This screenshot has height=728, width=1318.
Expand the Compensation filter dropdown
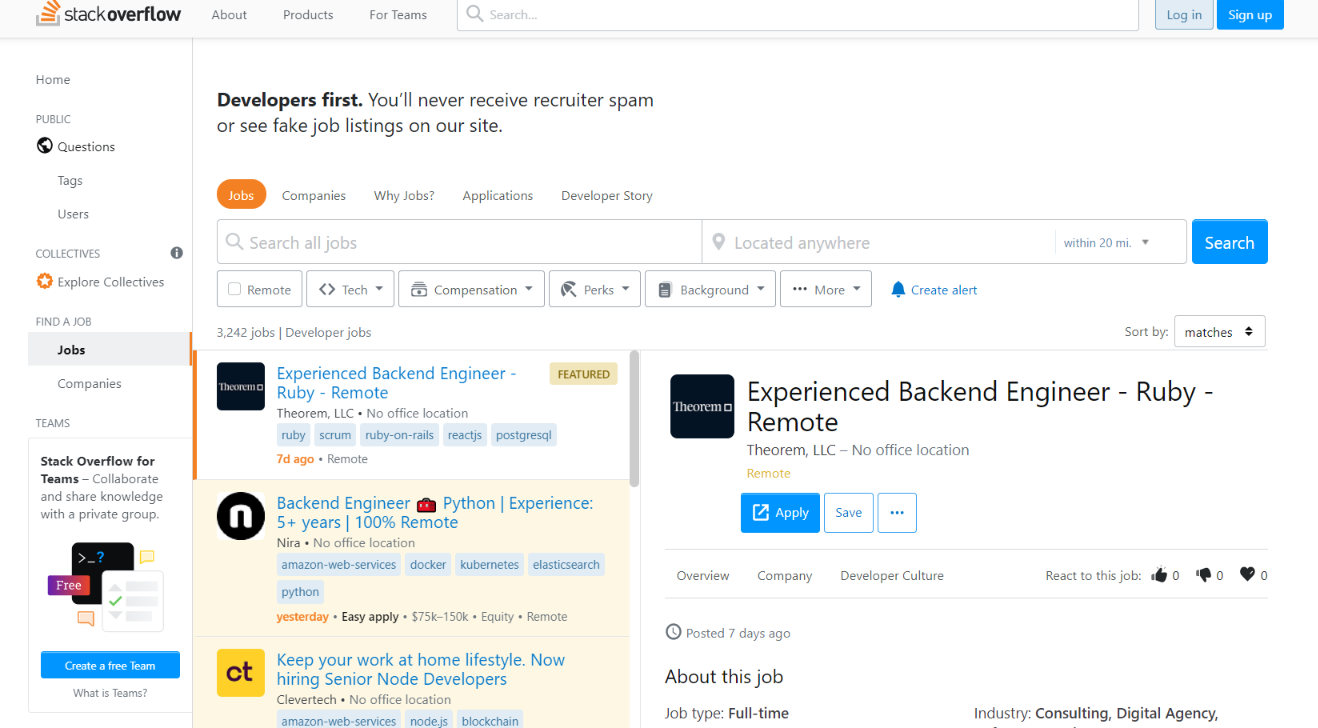point(472,289)
